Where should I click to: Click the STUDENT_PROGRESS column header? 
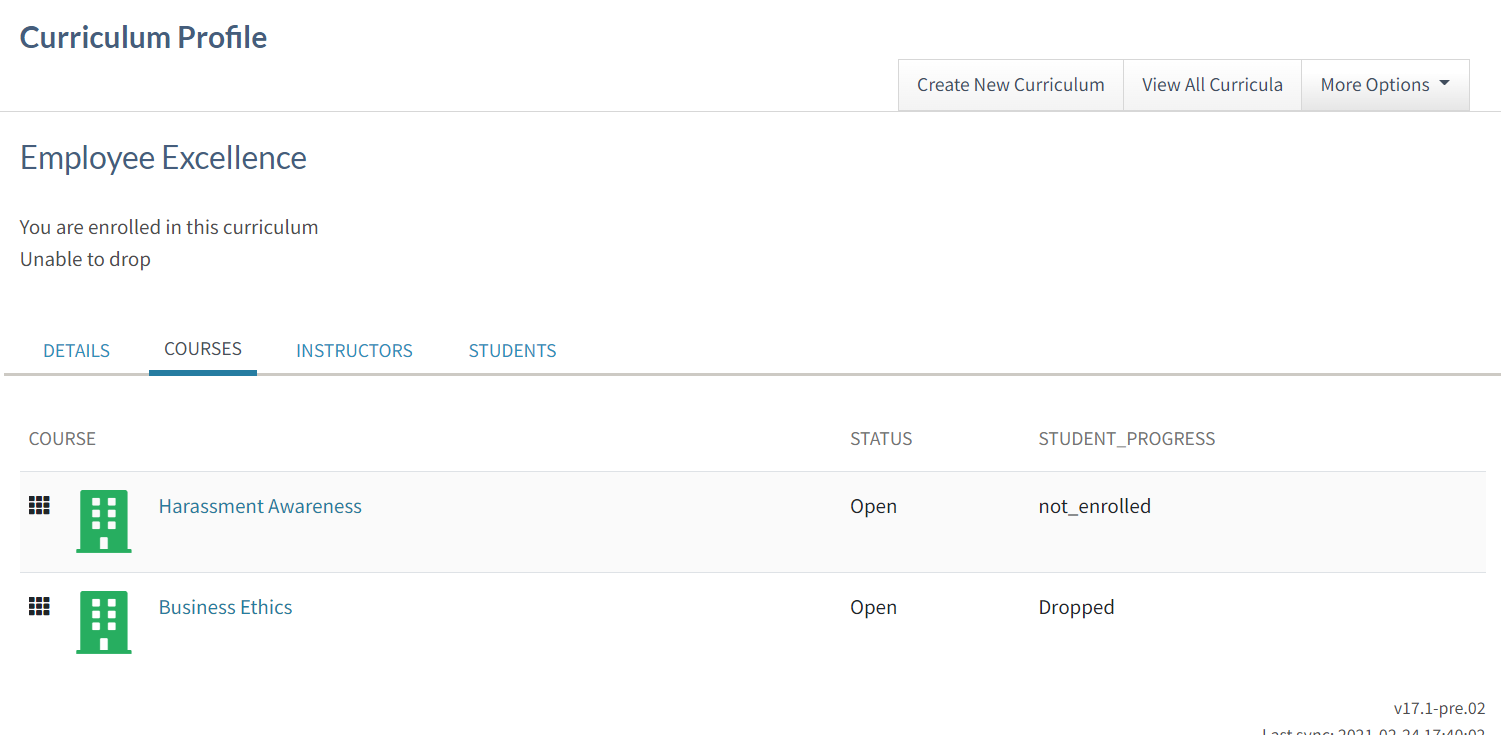click(1126, 439)
